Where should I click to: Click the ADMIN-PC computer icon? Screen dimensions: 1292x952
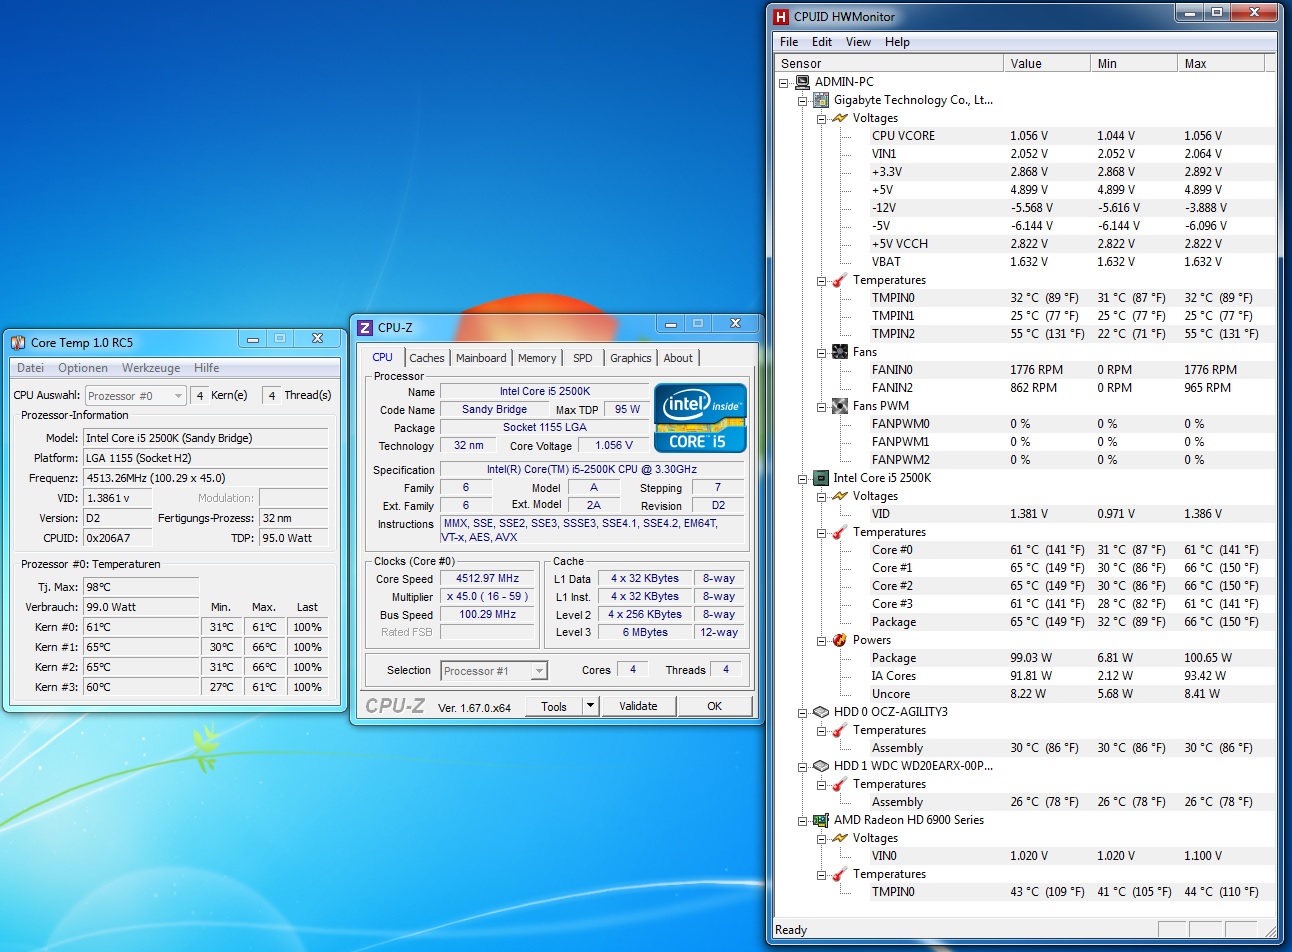click(802, 82)
